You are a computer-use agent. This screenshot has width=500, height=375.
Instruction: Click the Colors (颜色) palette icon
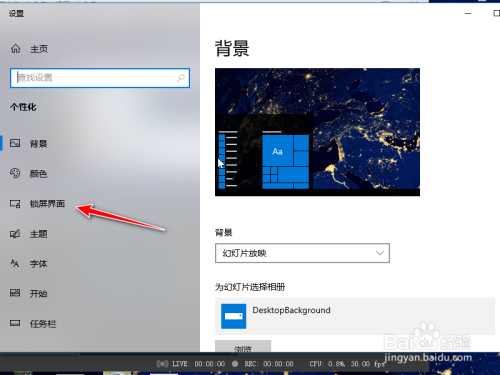[x=15, y=173]
